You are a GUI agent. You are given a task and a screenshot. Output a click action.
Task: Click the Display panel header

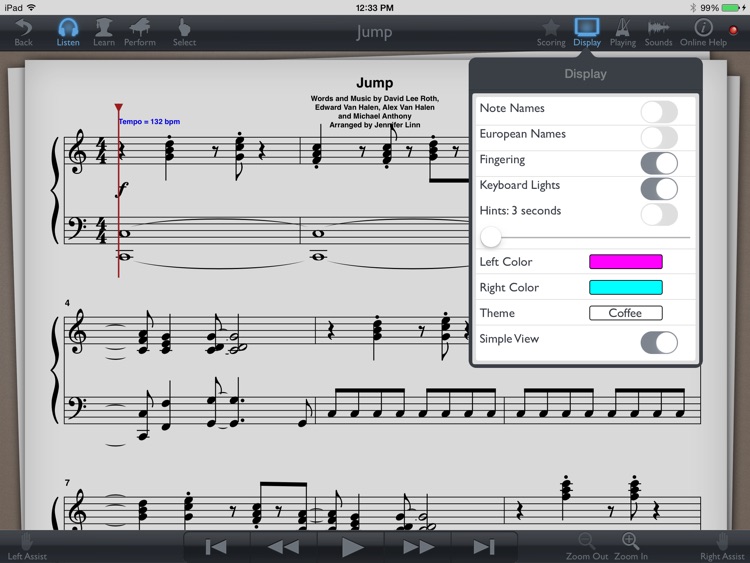pos(585,74)
